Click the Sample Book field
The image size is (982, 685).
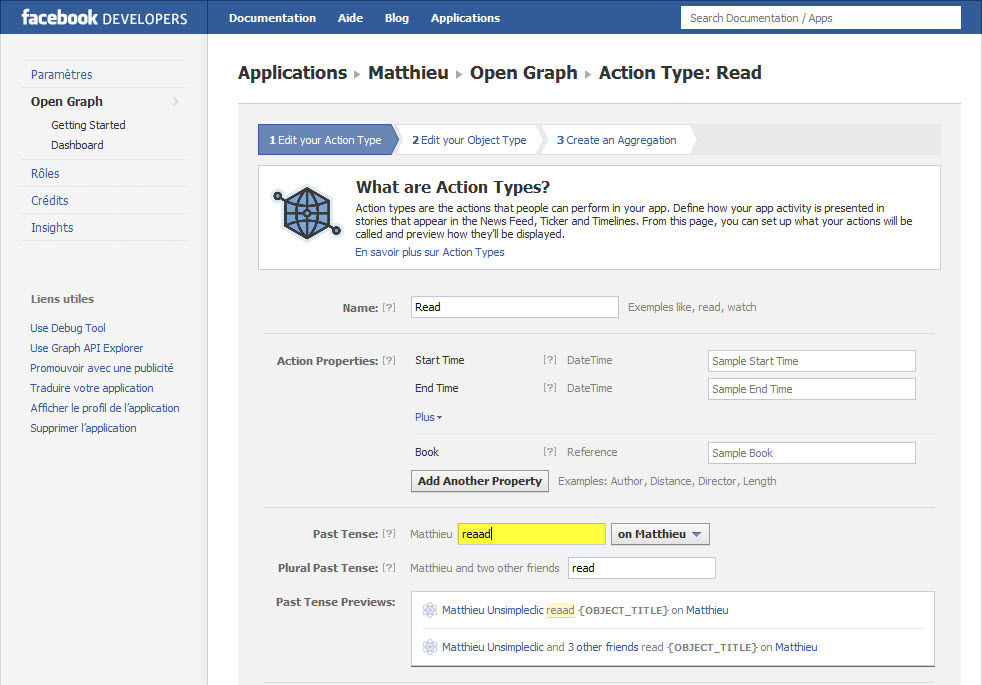[811, 453]
